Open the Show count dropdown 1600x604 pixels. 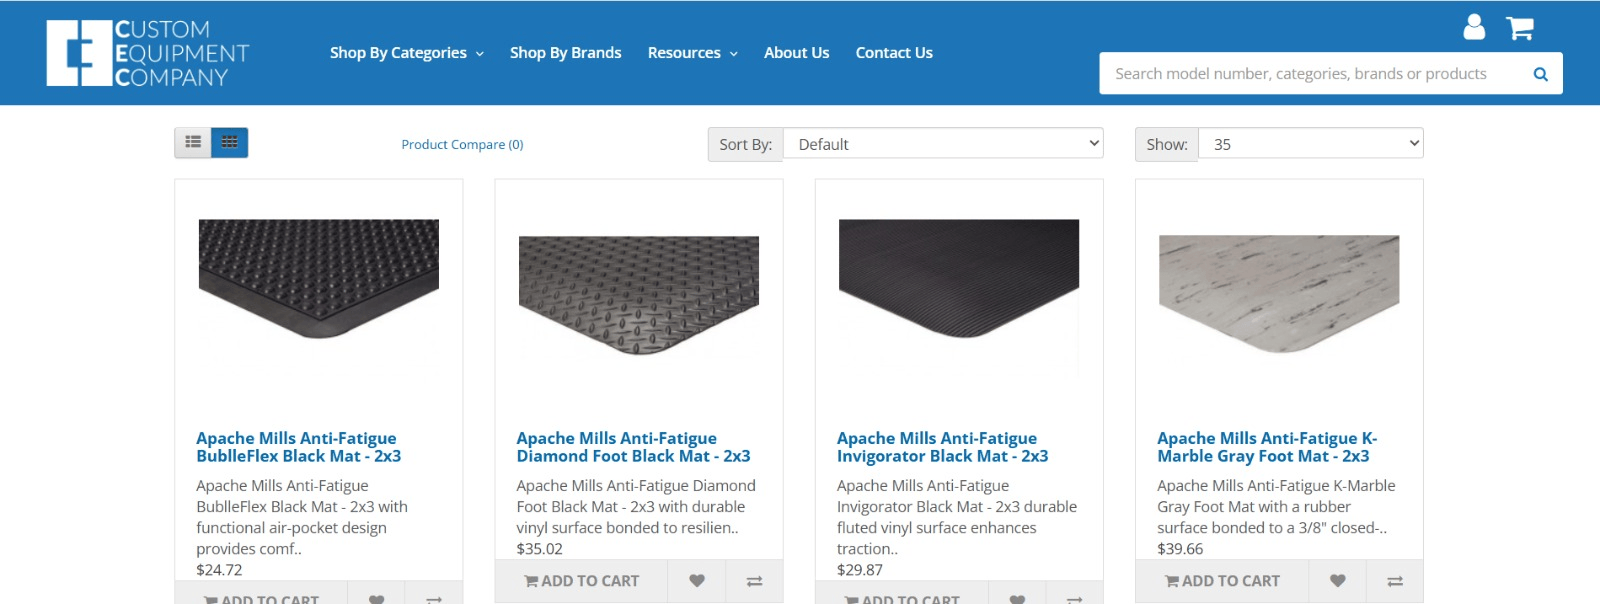(x=1309, y=144)
